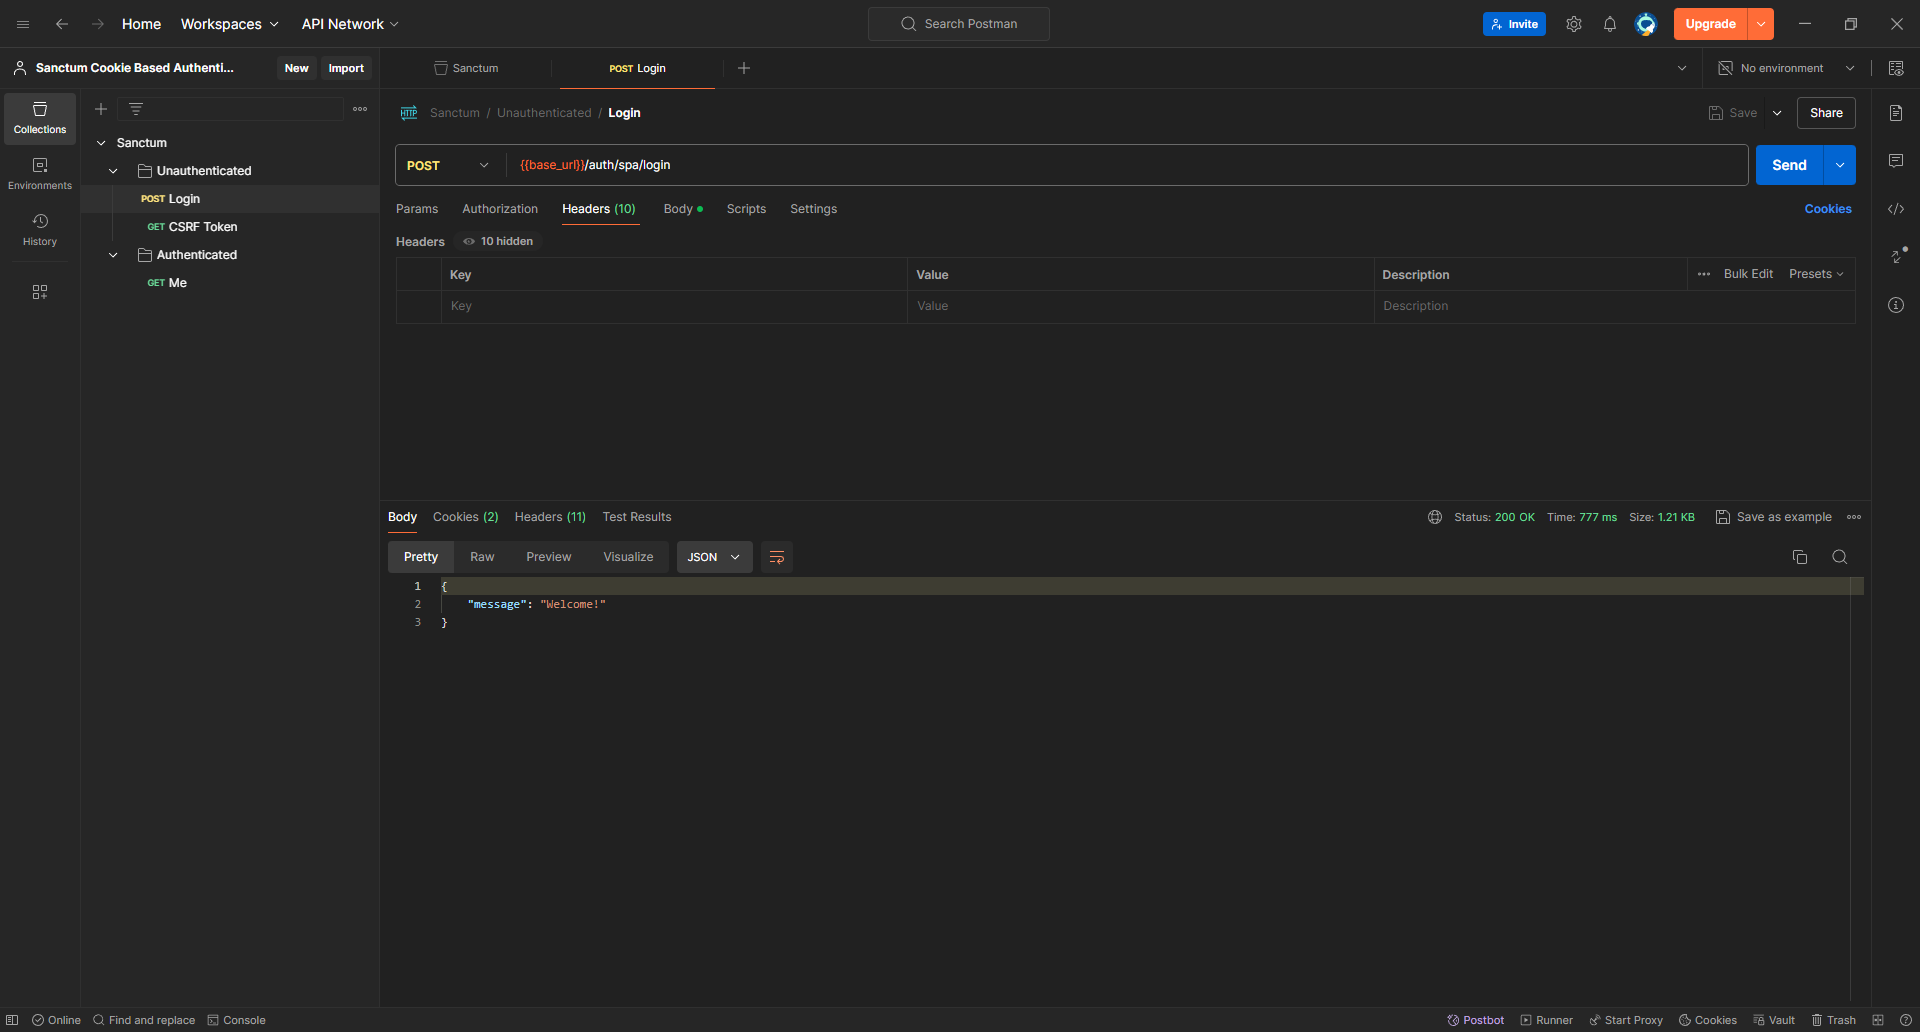Viewport: 1920px width, 1032px height.
Task: Open the History panel
Action: pos(39,228)
